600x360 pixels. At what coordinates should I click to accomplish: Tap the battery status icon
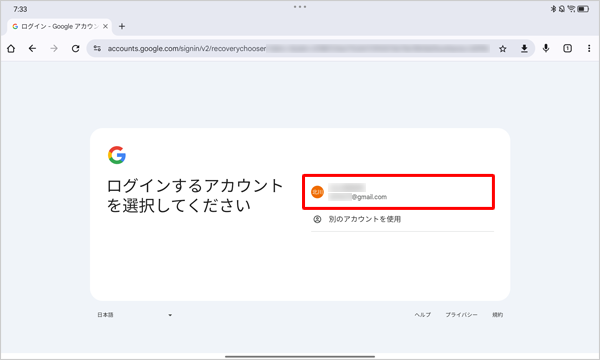coord(583,9)
